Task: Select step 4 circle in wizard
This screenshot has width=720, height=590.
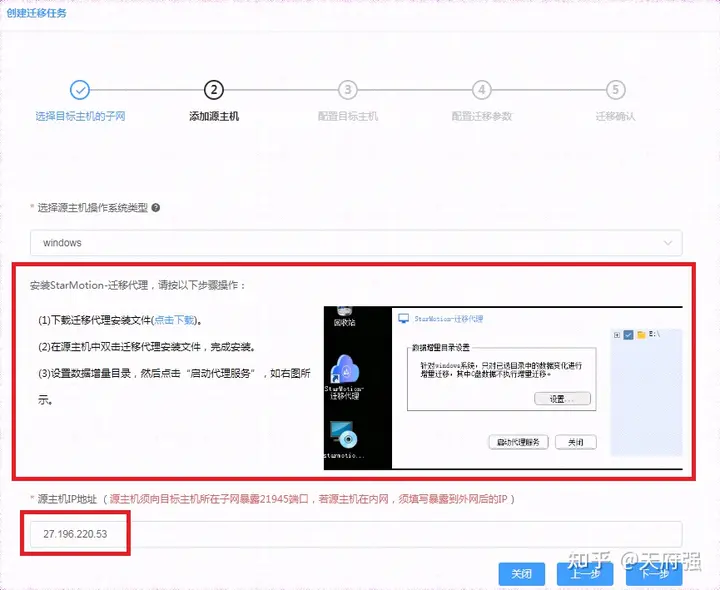Action: (x=481, y=90)
